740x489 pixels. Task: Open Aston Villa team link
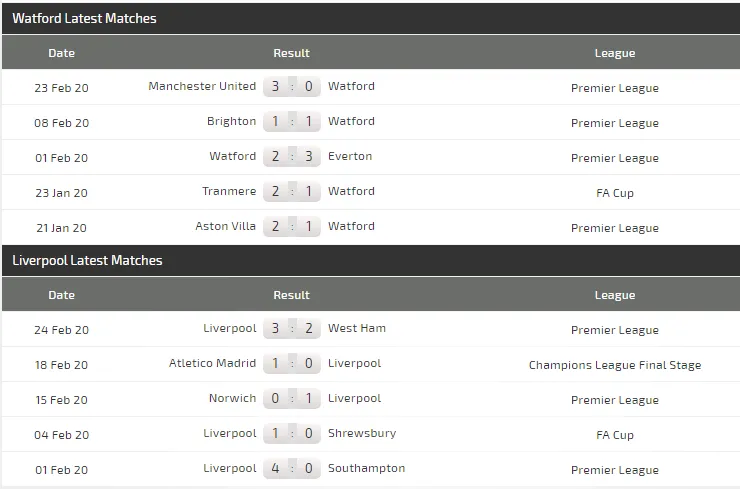(225, 226)
